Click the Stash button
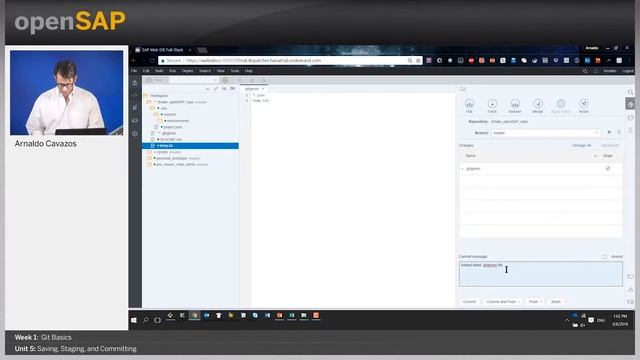This screenshot has height=360, width=640. tap(556, 301)
